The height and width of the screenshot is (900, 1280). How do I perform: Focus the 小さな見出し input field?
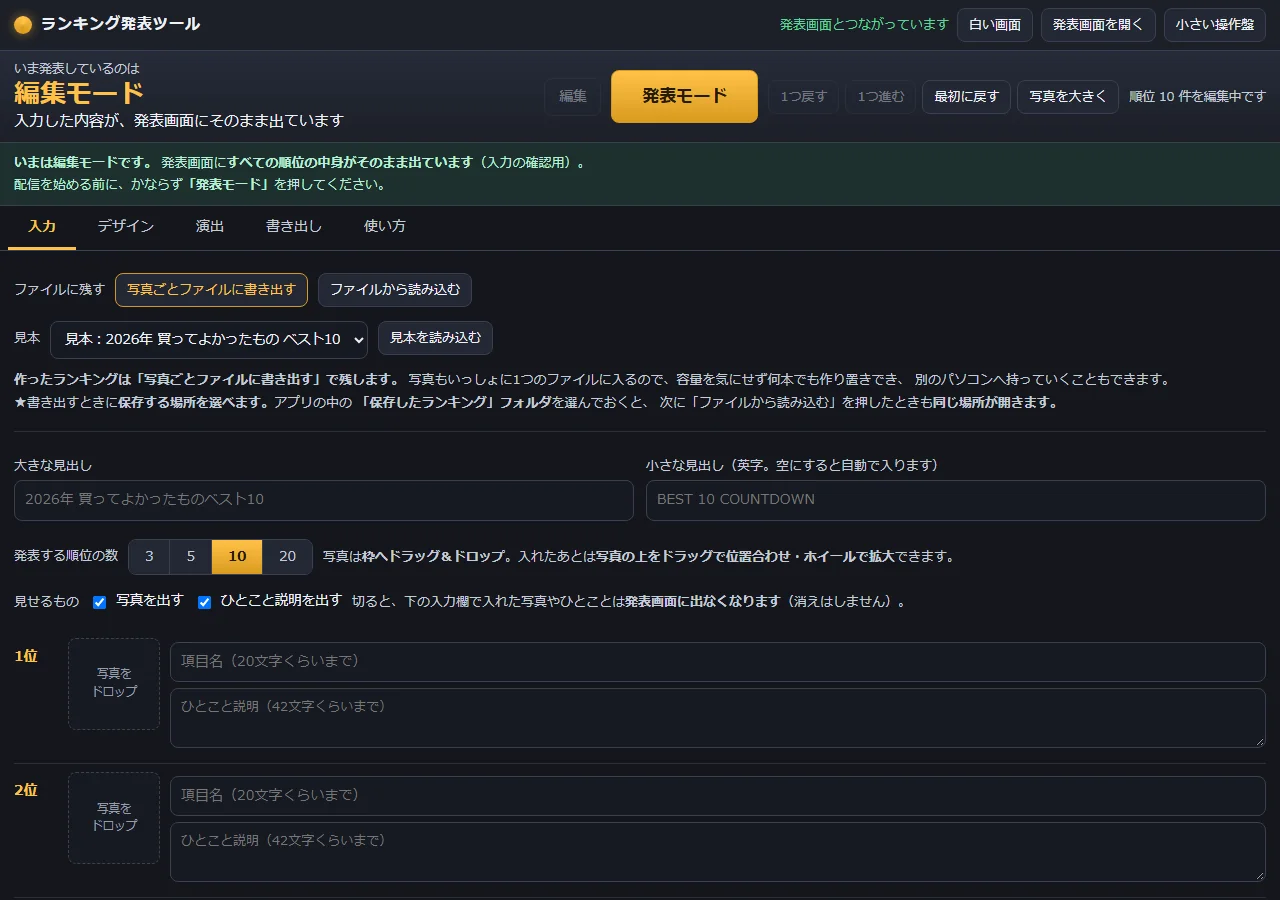[x=956, y=500]
